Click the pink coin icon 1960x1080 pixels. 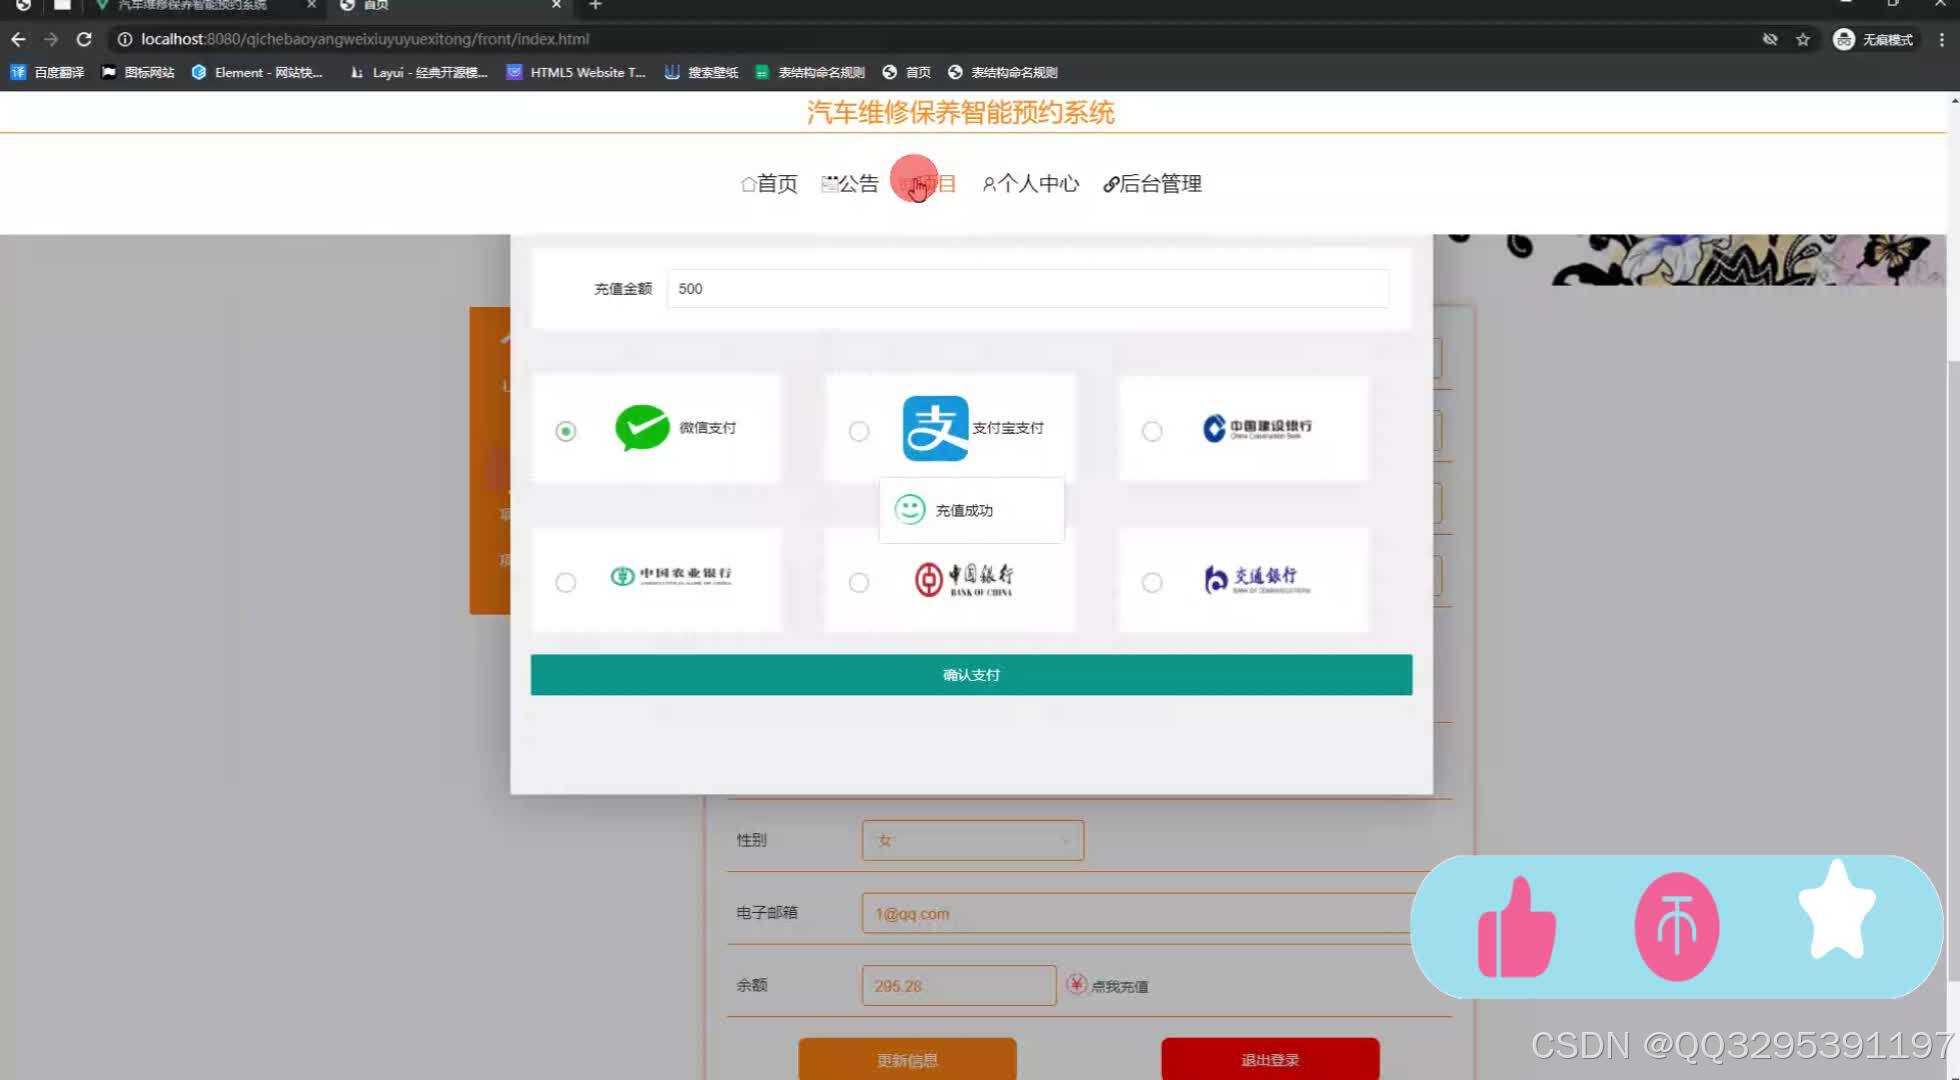click(x=1676, y=927)
